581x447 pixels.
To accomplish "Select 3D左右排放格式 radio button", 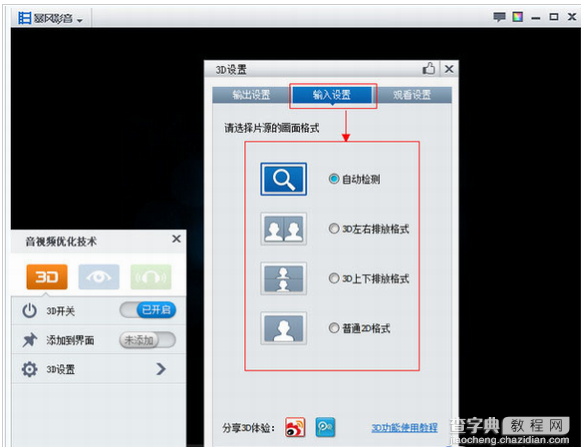I will [334, 228].
